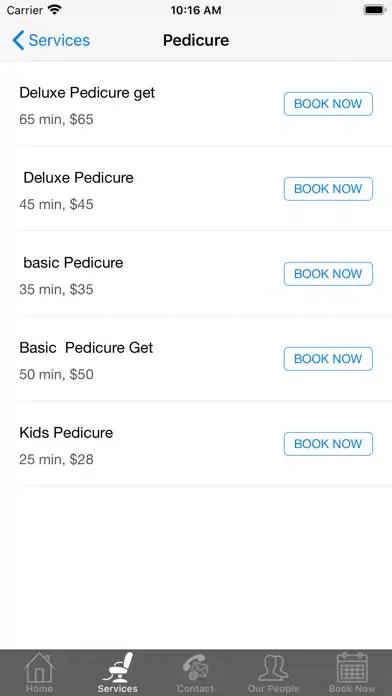Viewport: 392px width, 696px height.
Task: Tap the 10:16 AM clock in status bar
Action: [x=196, y=10]
